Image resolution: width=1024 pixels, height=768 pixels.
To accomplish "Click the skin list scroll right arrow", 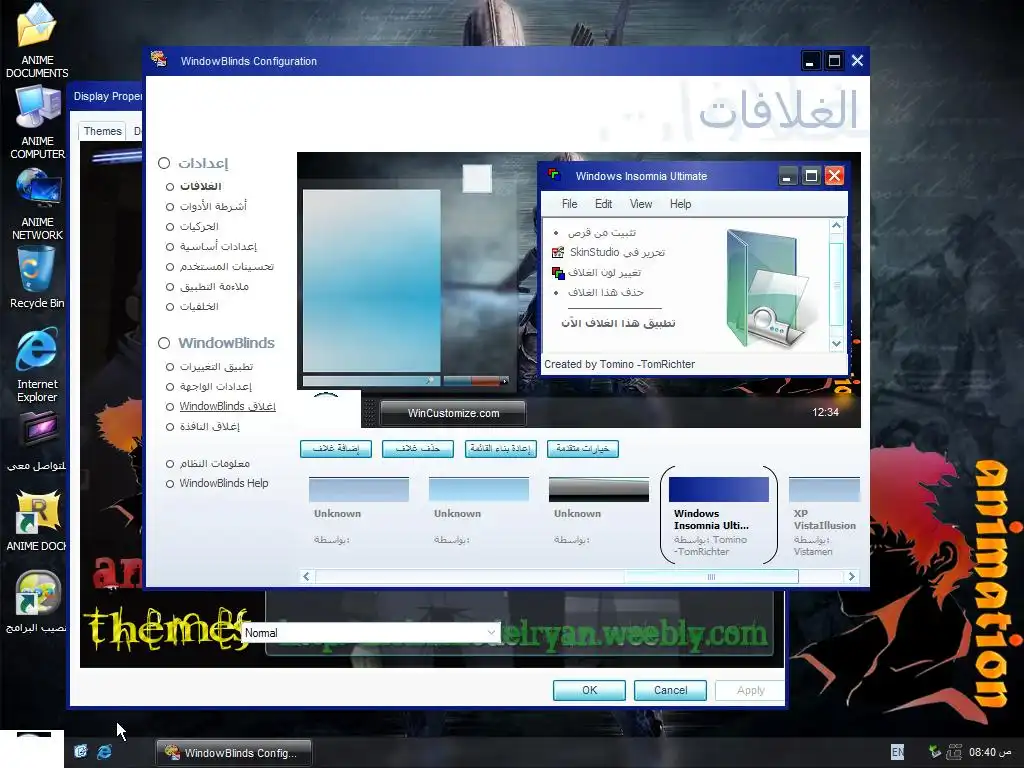I will click(x=851, y=577).
